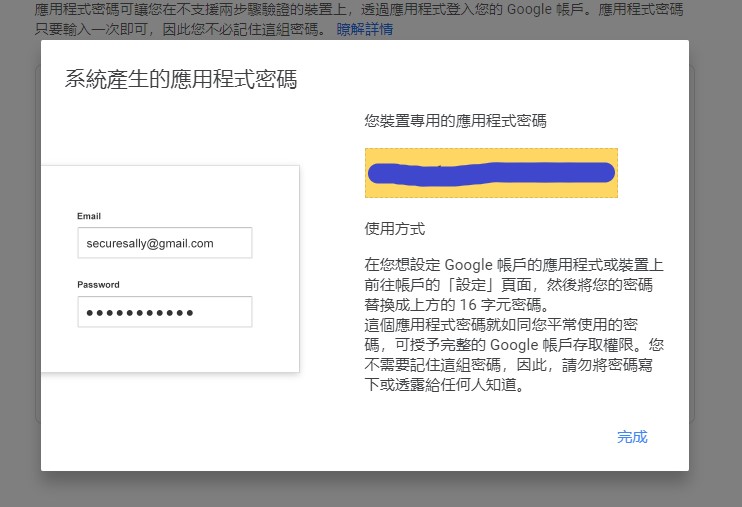Click the dialog title 系統產生的應用程式密碼
The height and width of the screenshot is (507, 742).
coord(181,79)
